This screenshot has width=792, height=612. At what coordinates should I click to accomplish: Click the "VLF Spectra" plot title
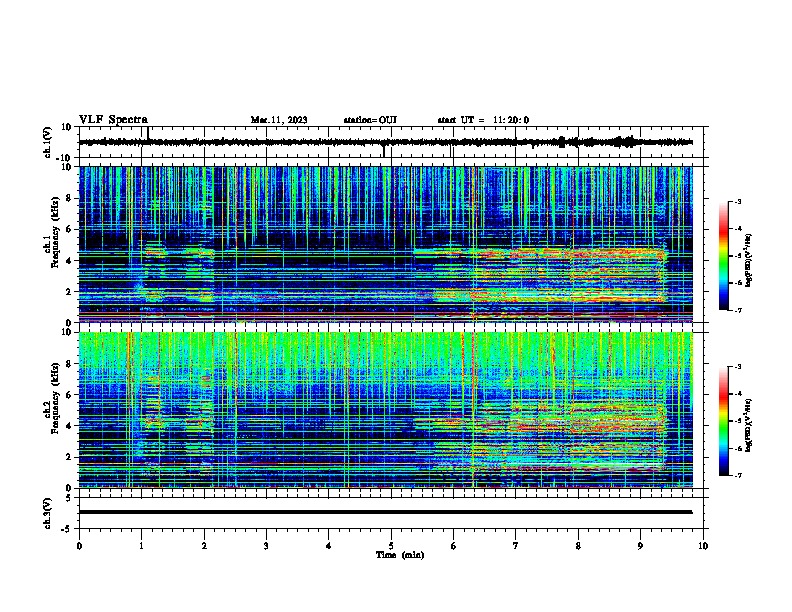pos(113,120)
